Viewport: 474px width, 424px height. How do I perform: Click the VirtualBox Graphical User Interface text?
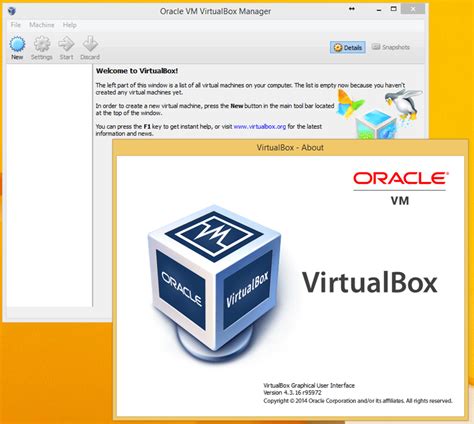pyautogui.click(x=309, y=385)
